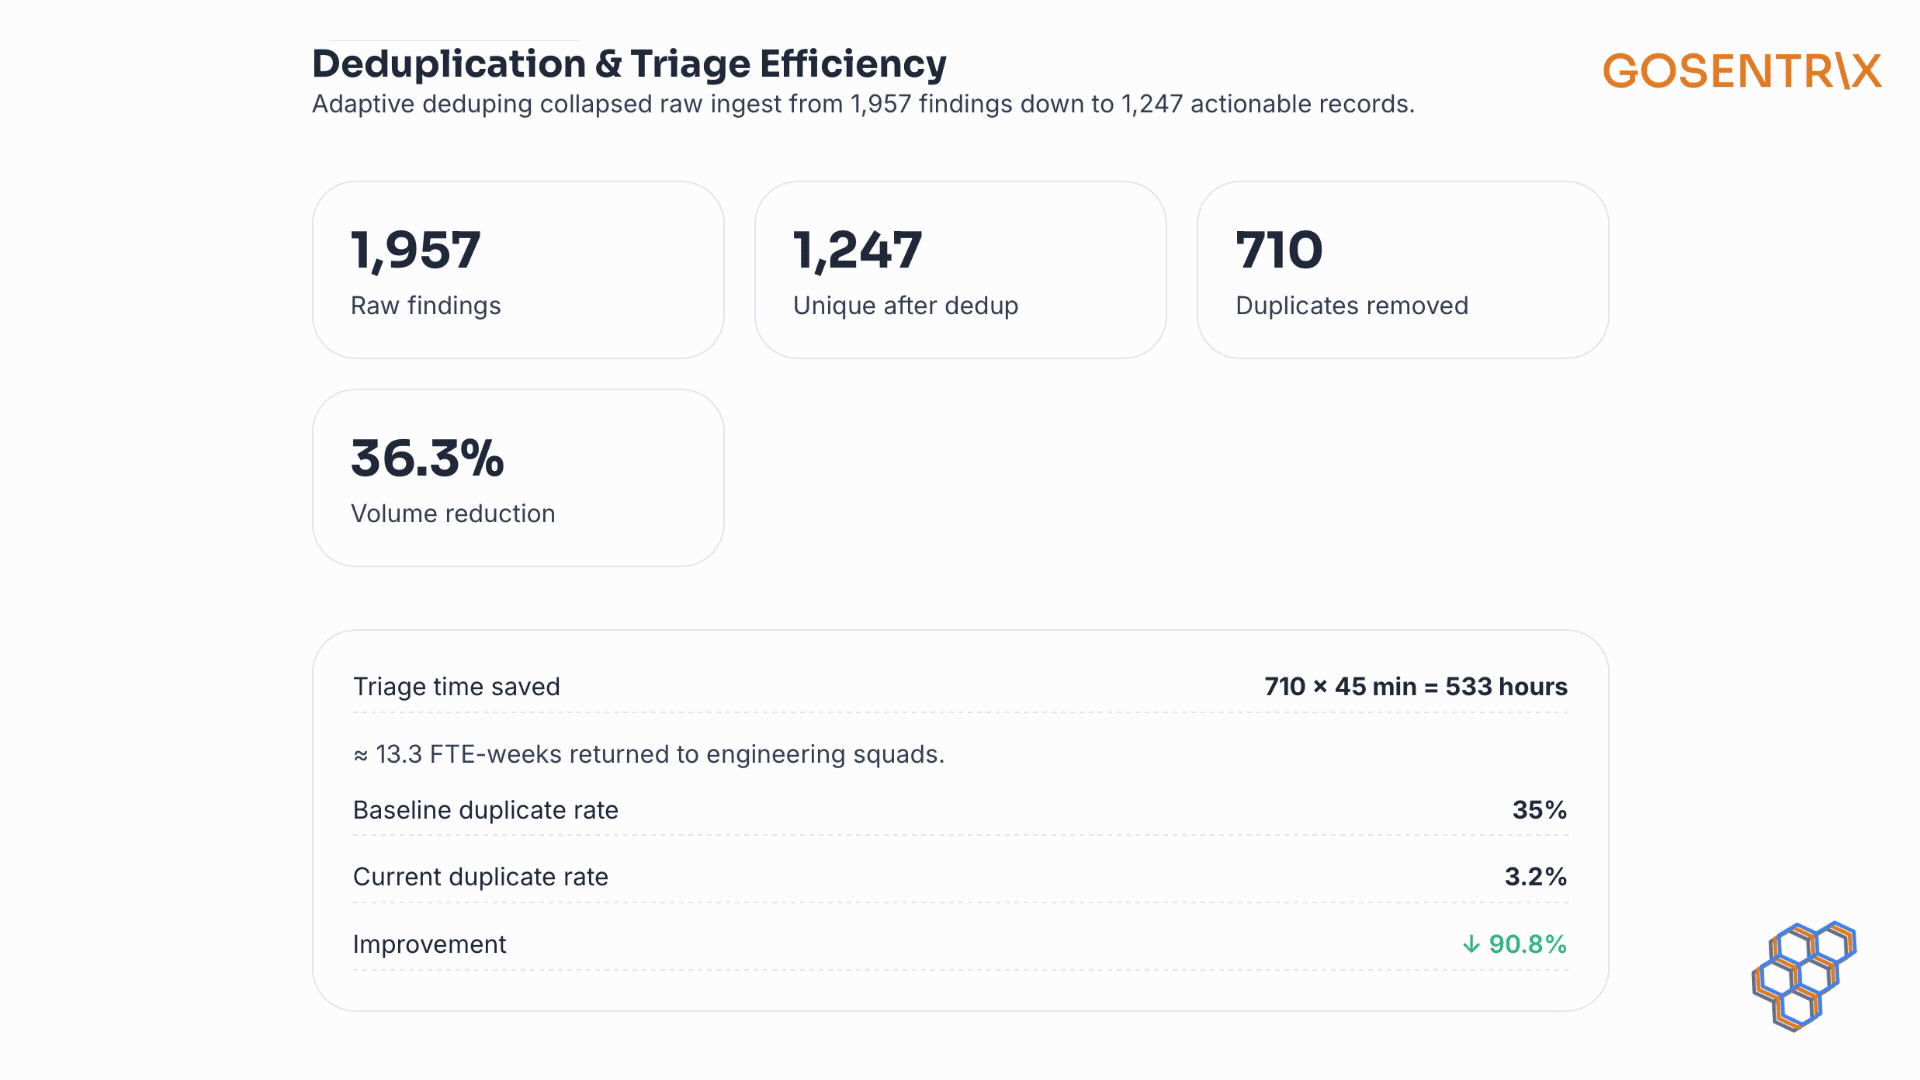
Task: Click the Baseline duplicate rate label
Action: pos(485,810)
